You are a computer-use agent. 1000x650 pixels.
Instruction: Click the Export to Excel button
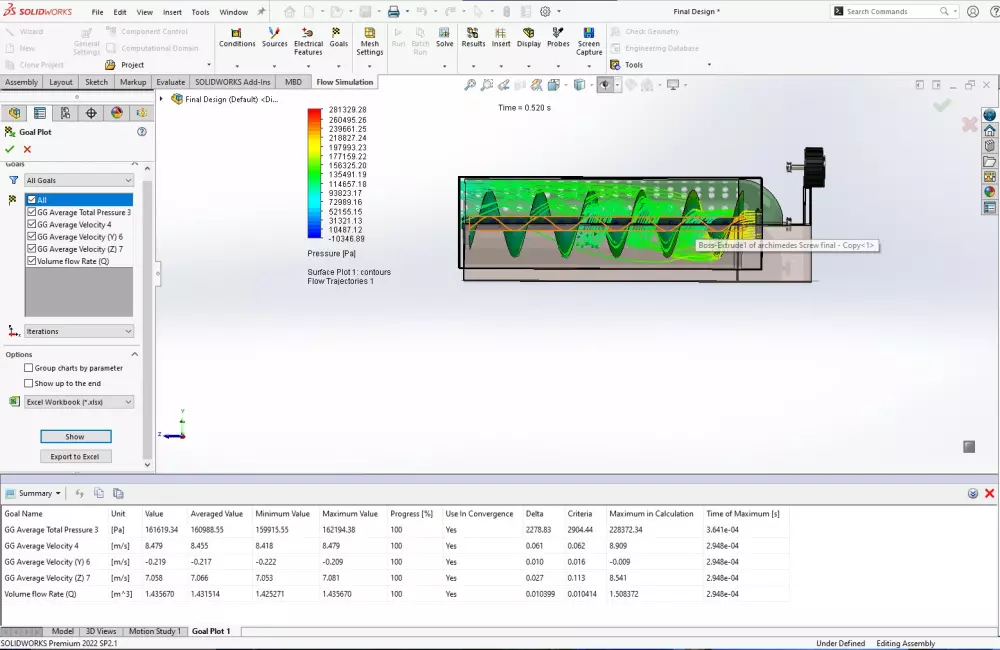[x=77, y=456]
